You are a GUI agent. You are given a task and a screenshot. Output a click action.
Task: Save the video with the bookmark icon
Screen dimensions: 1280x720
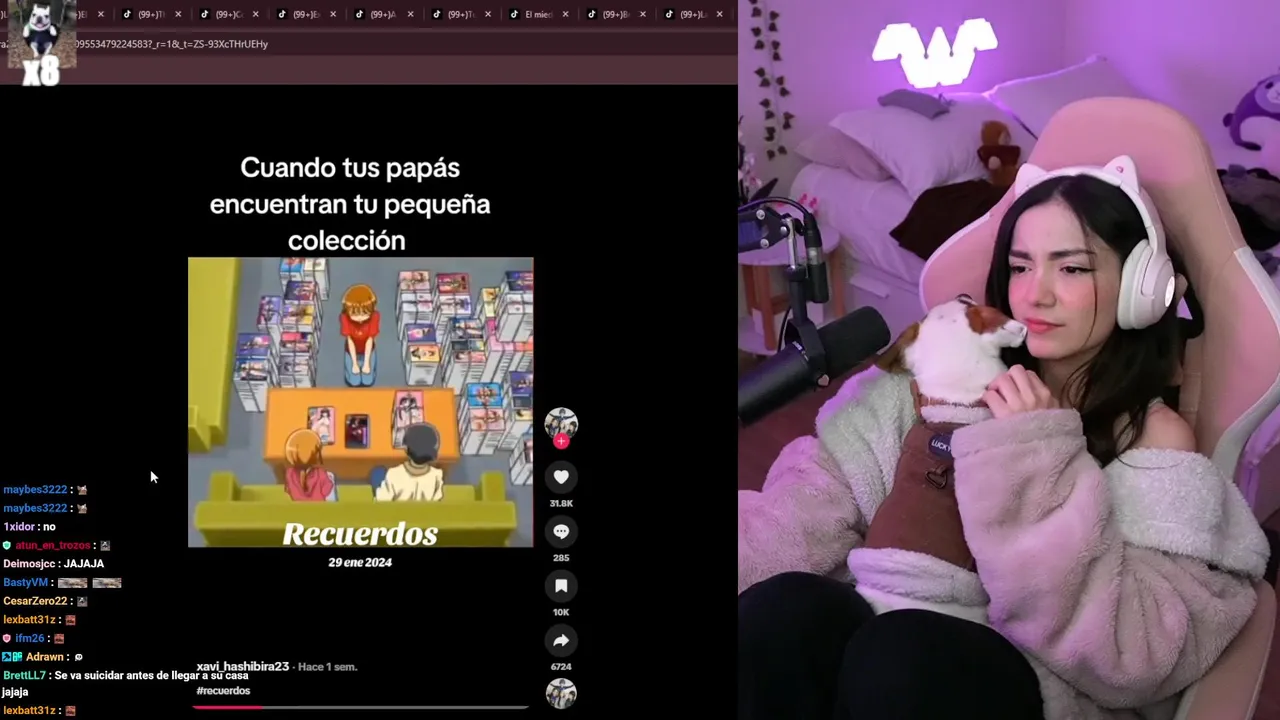coord(561,586)
